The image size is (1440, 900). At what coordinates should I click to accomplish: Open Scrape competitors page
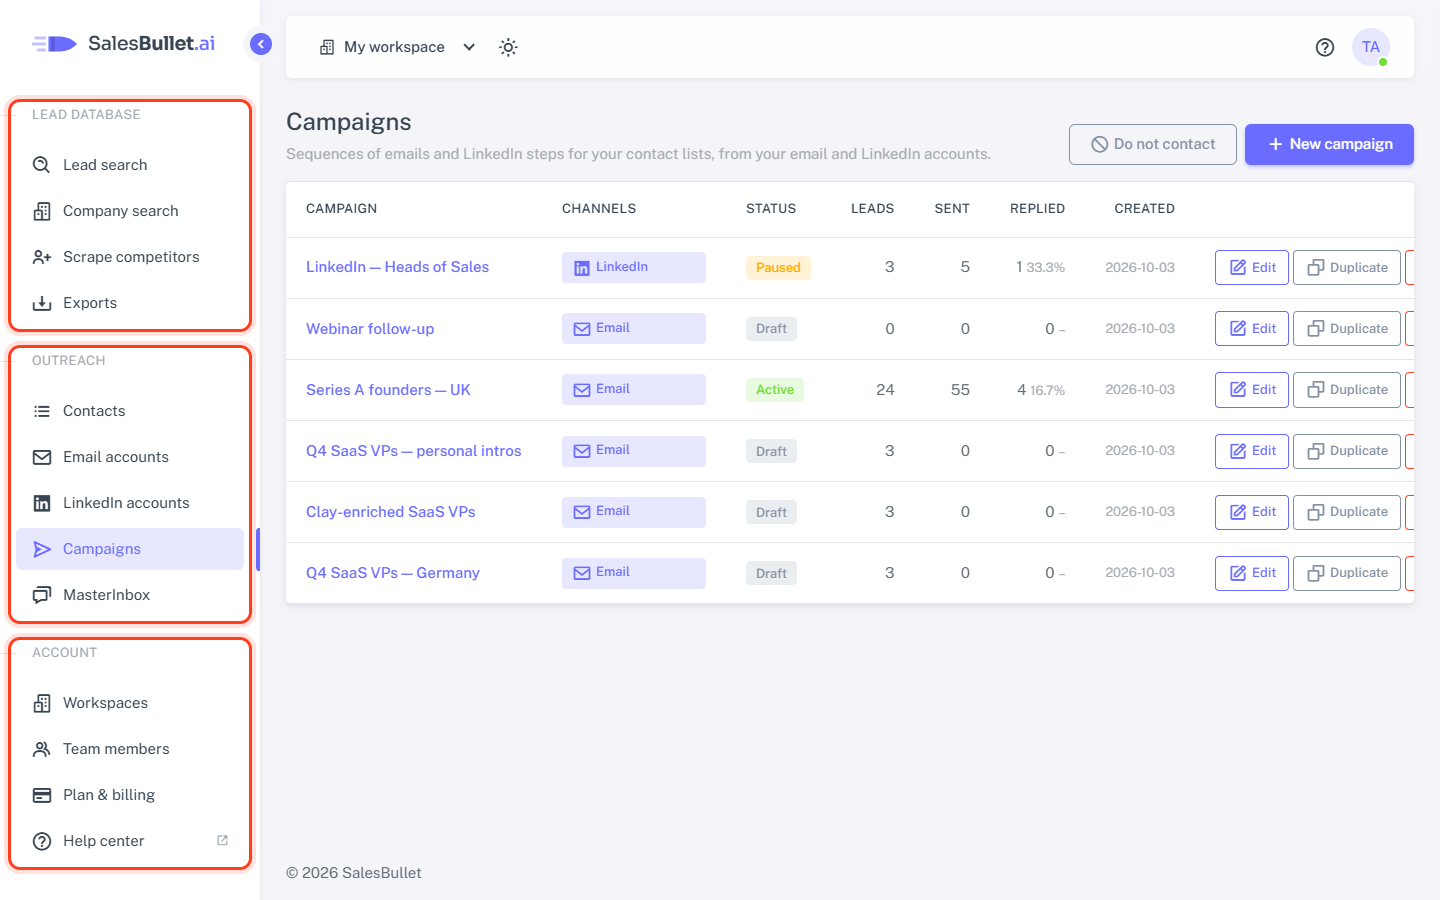[130, 257]
